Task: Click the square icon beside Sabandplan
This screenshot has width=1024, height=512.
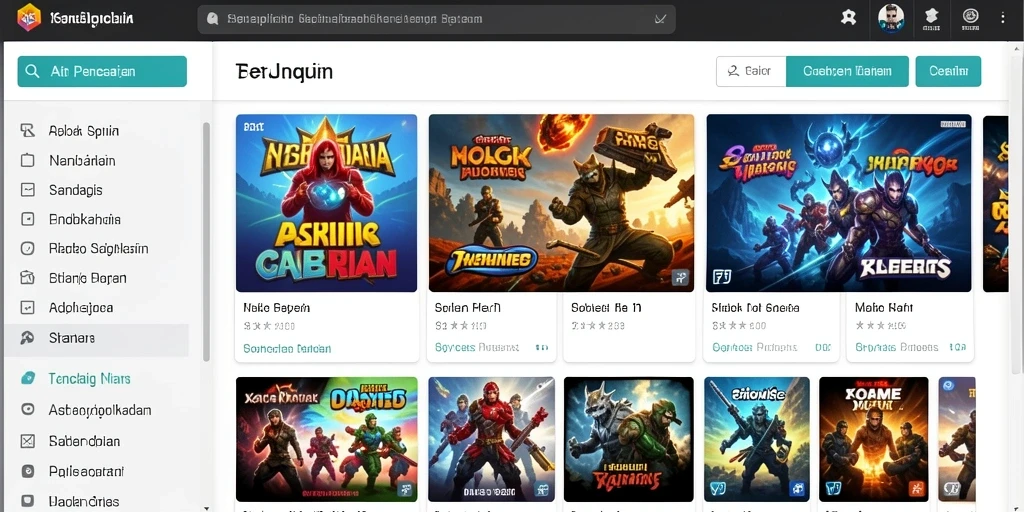Action: click(x=27, y=441)
